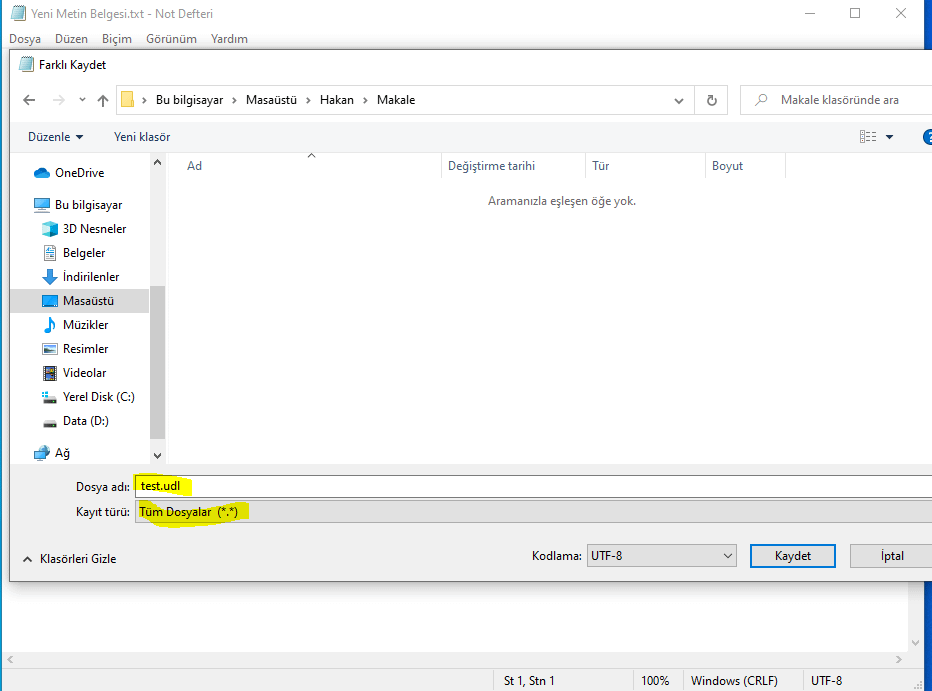Select Masaüstü in the address breadcrumb

[x=271, y=100]
